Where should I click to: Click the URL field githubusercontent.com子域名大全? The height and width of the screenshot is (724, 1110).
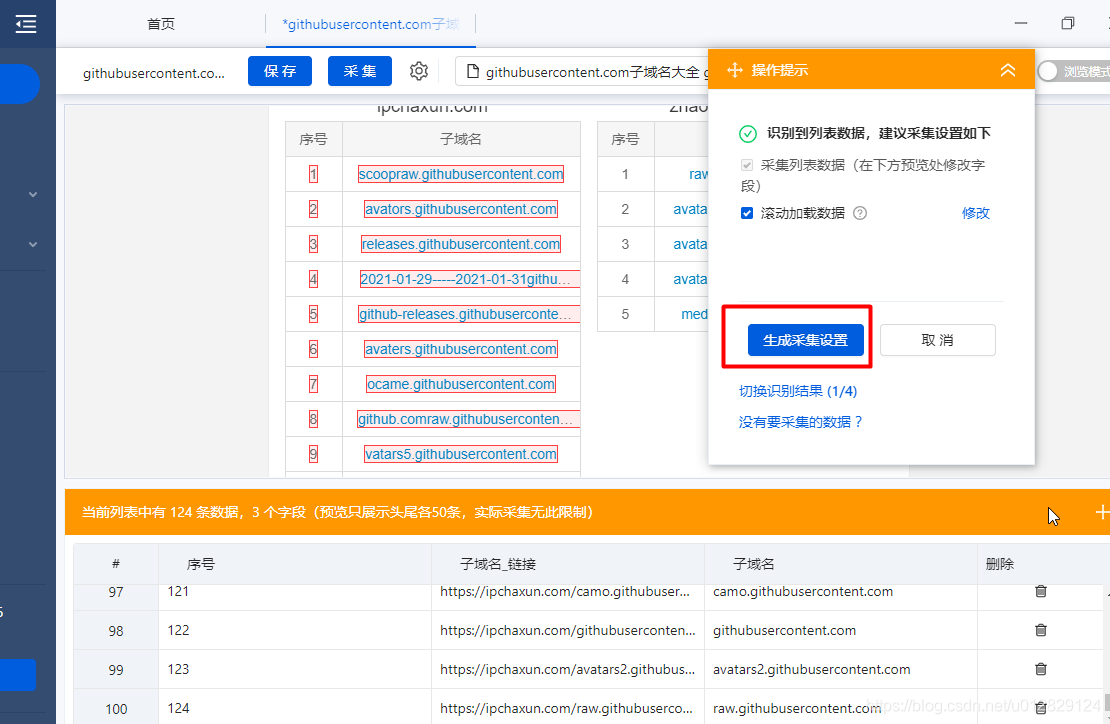pyautogui.click(x=580, y=71)
